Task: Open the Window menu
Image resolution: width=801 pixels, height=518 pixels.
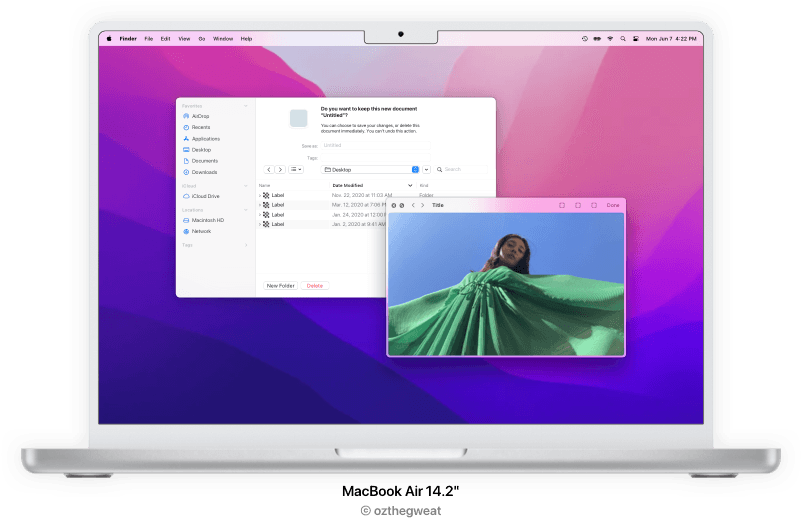Action: 223,38
